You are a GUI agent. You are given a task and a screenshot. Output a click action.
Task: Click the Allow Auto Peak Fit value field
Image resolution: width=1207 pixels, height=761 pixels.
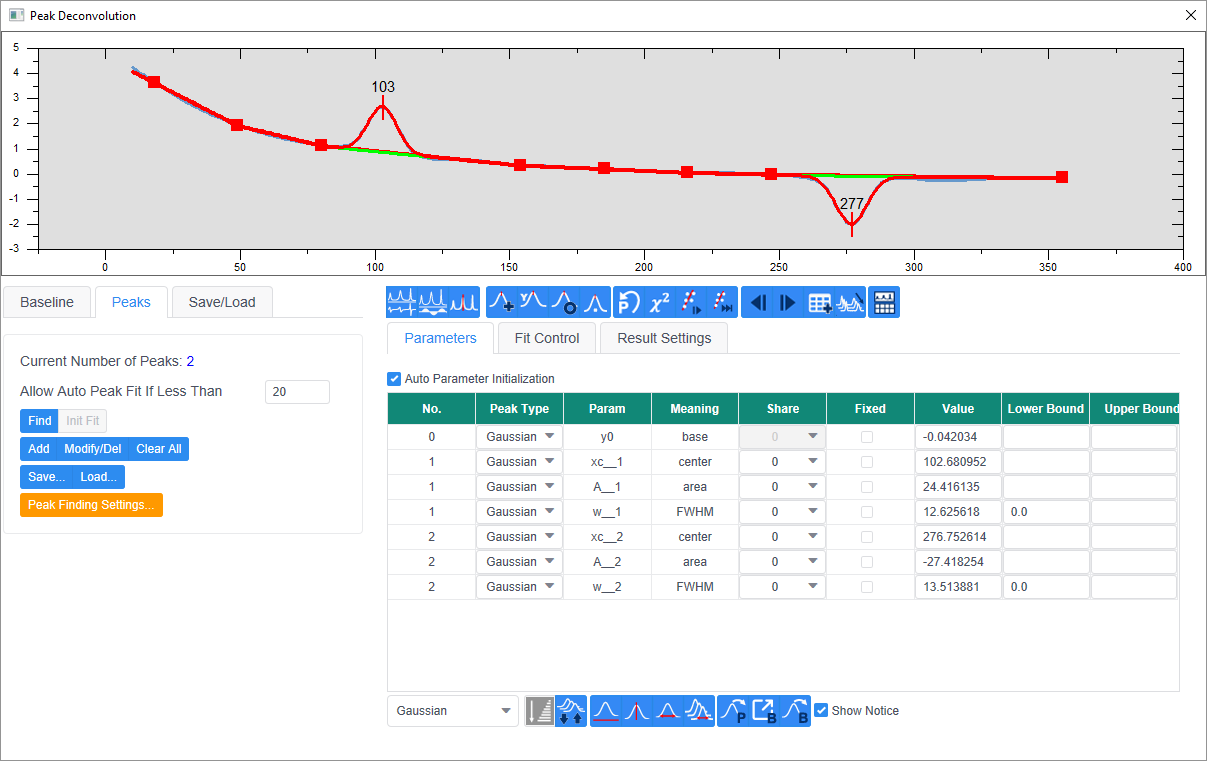click(297, 392)
